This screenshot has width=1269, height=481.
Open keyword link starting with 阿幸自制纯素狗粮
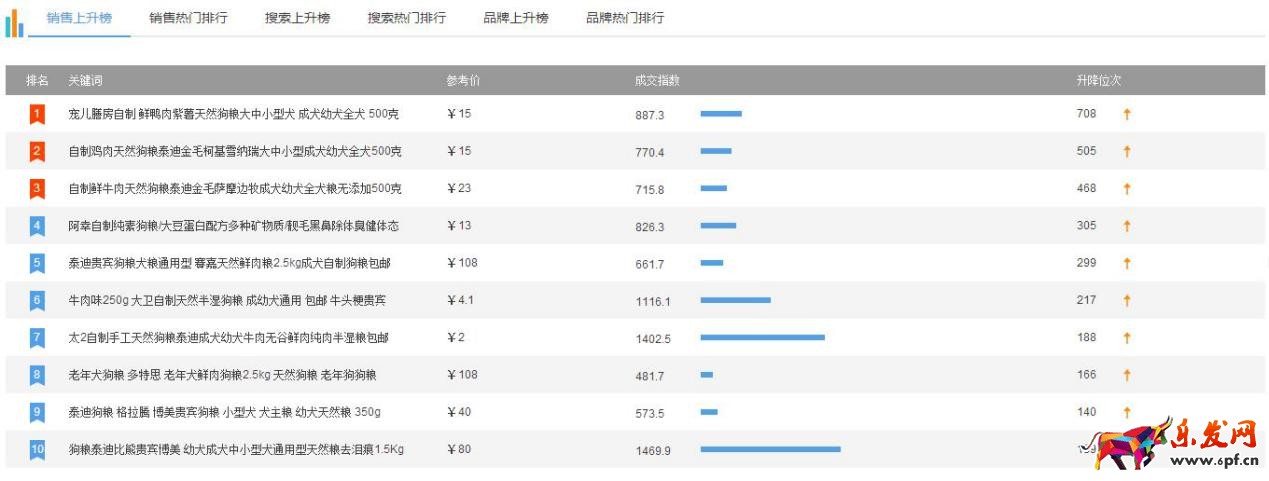tap(233, 226)
